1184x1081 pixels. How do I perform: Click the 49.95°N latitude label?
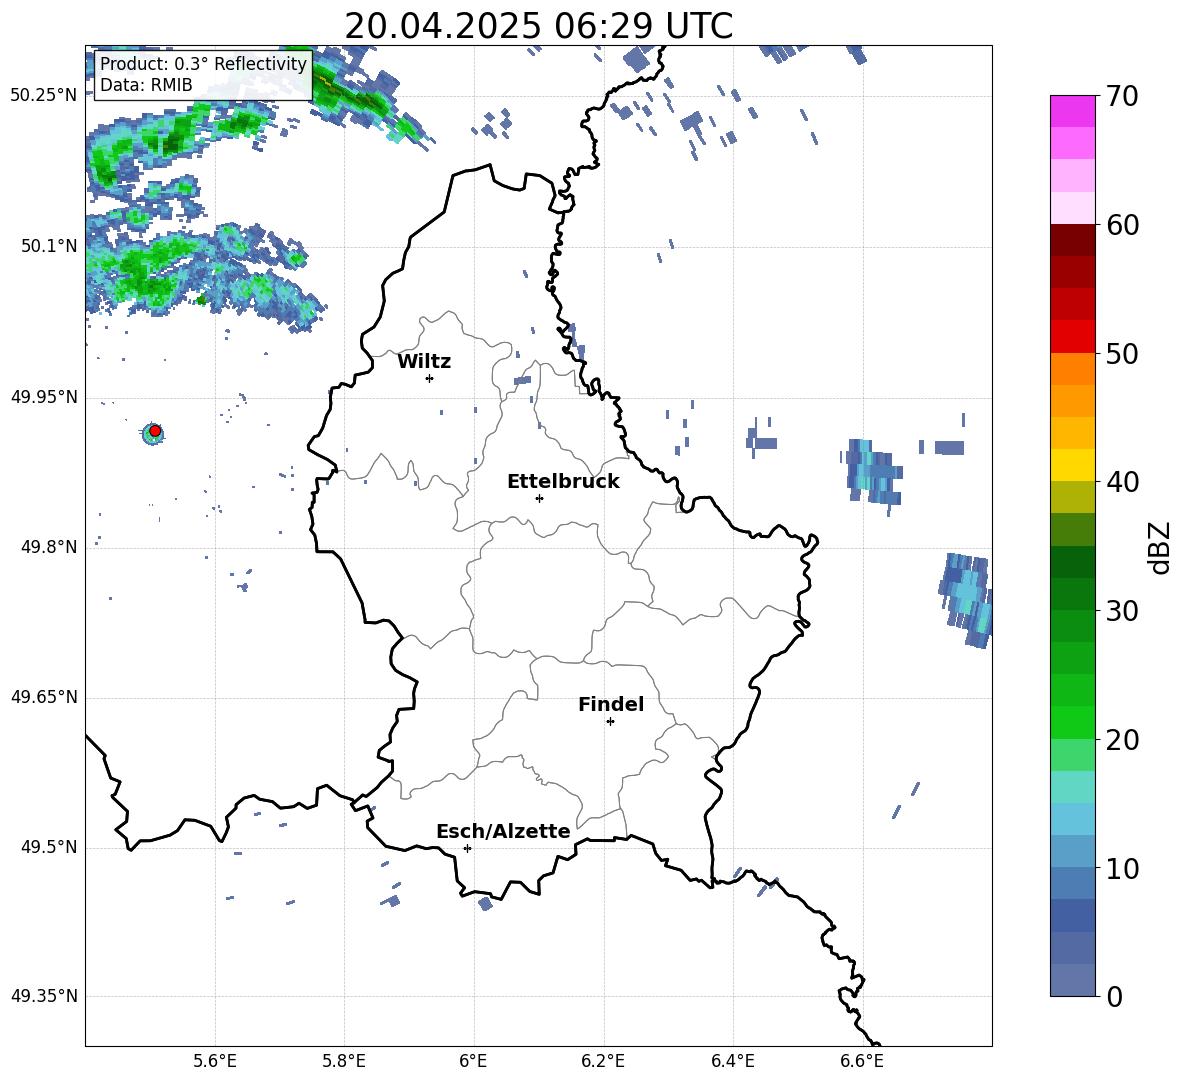[44, 397]
